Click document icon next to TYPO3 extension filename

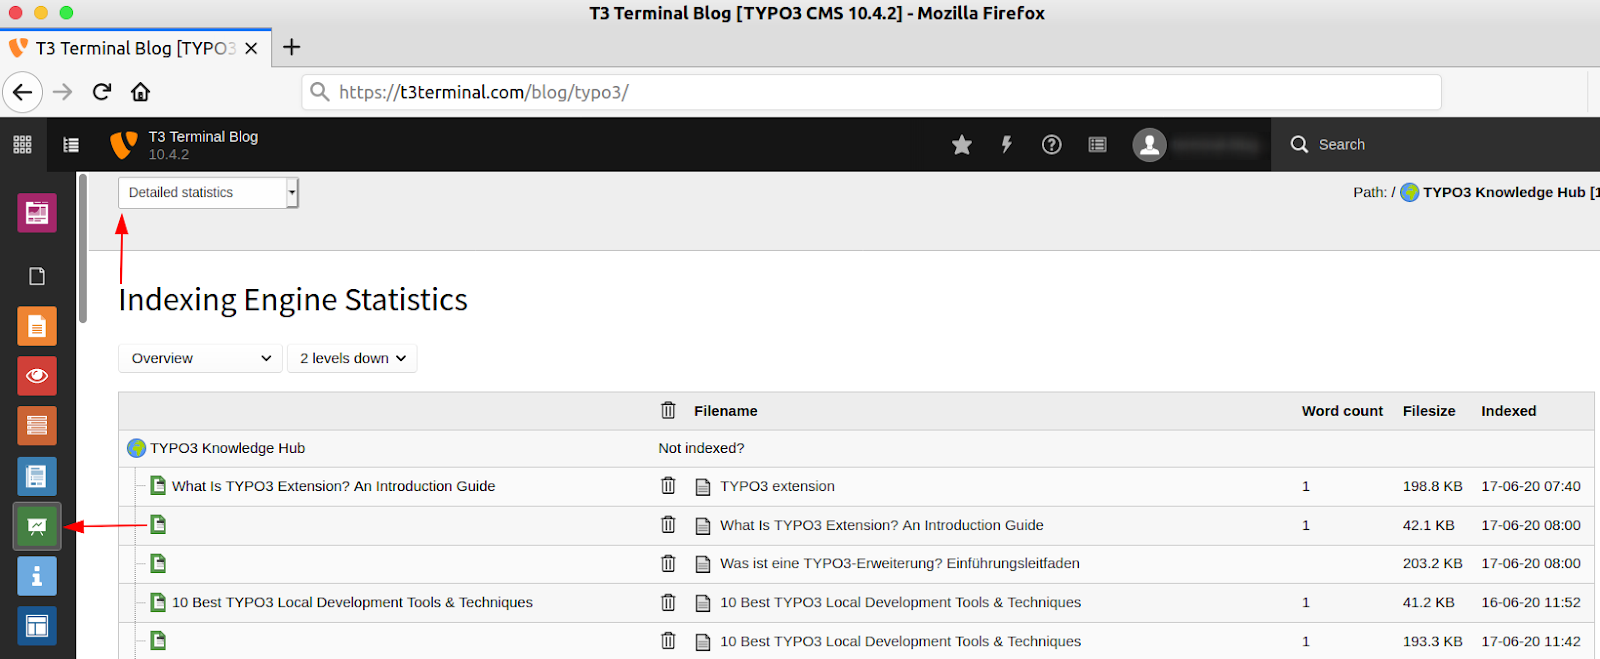pos(703,487)
